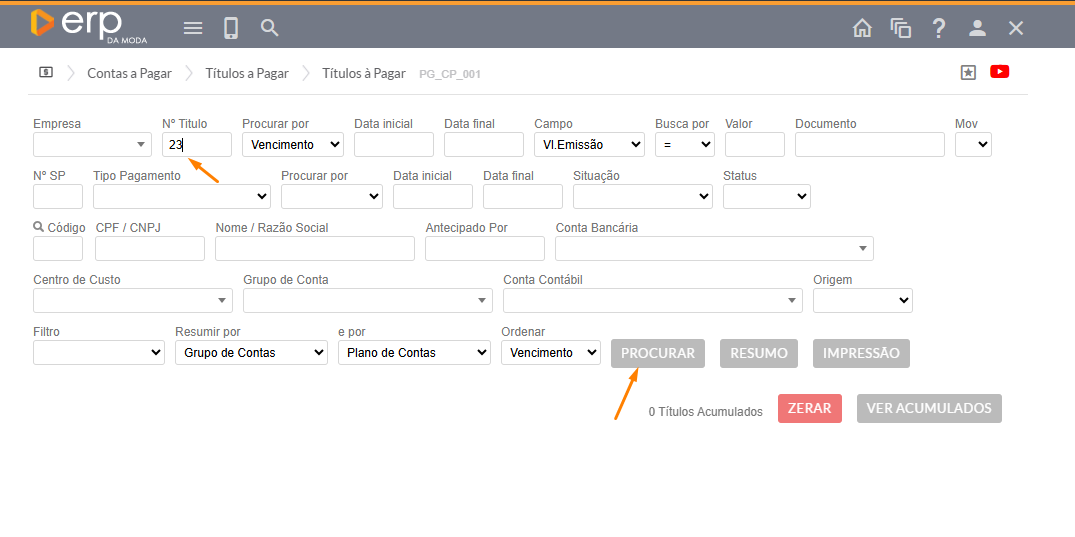
Task: Open the windows copy icon
Action: (900, 28)
